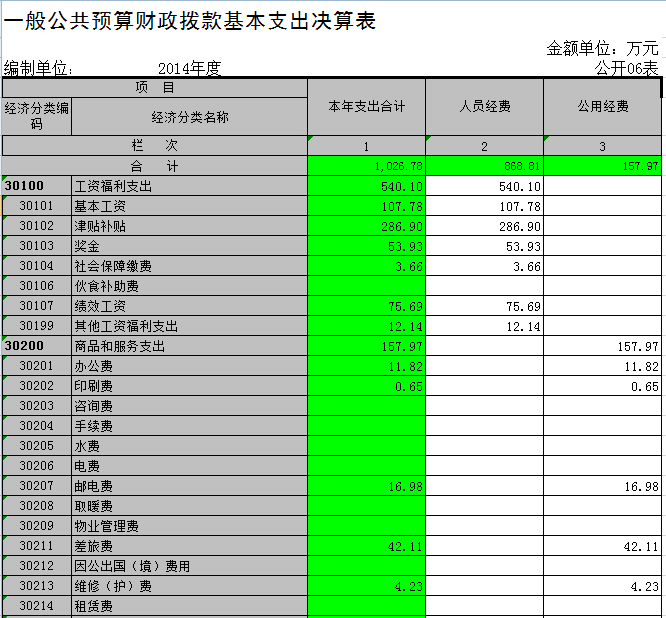Select the title 一般公共预算财政拨款基本支出决算表
Viewport: 666px width, 618px height.
[x=190, y=20]
